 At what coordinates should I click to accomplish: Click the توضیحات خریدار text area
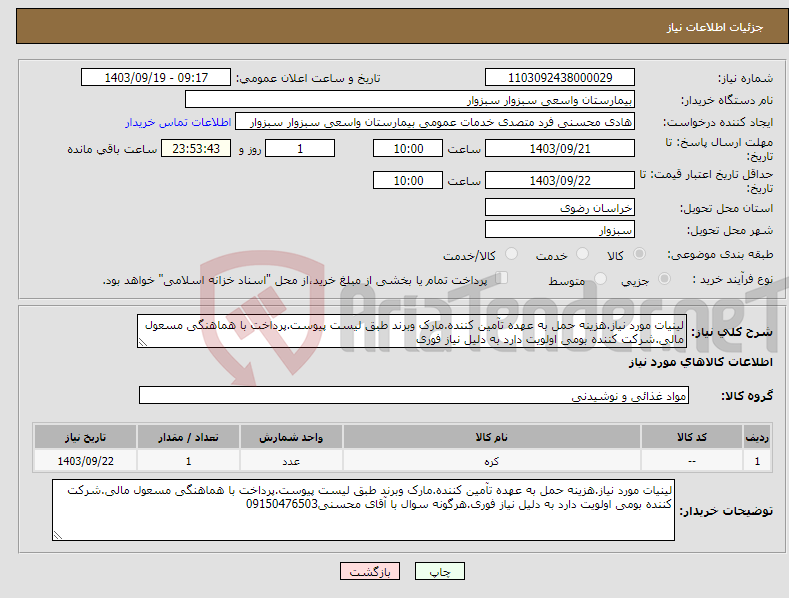click(x=363, y=510)
